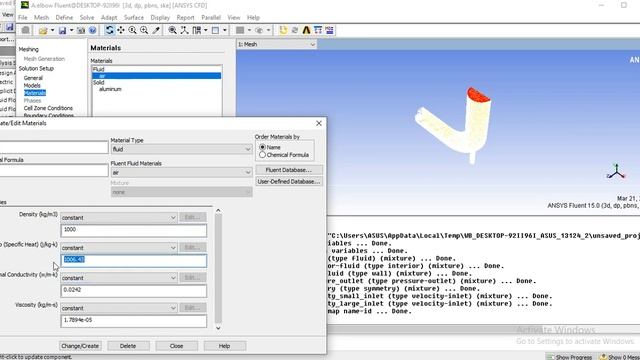
Task: Click properties scrollbar up arrow
Action: pos(218,211)
